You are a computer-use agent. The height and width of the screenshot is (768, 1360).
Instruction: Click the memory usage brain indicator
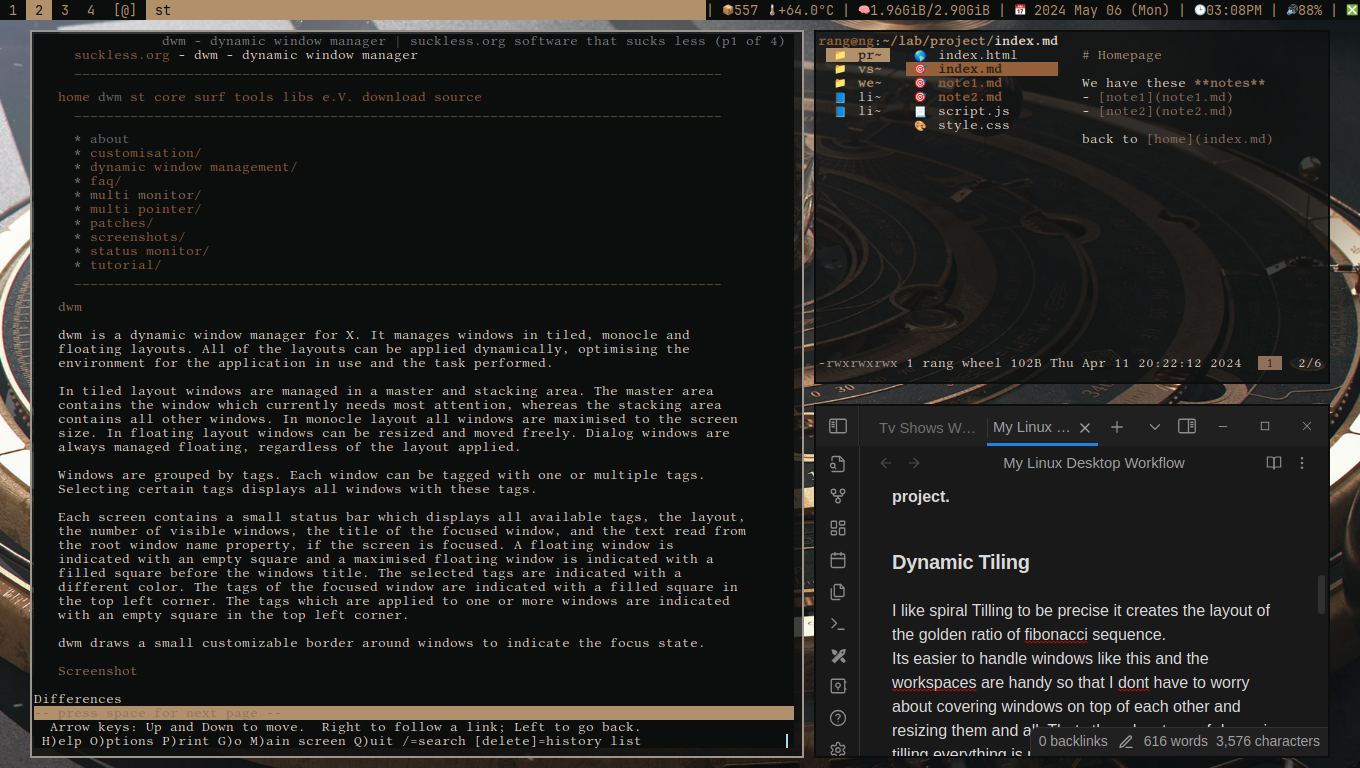click(x=923, y=10)
